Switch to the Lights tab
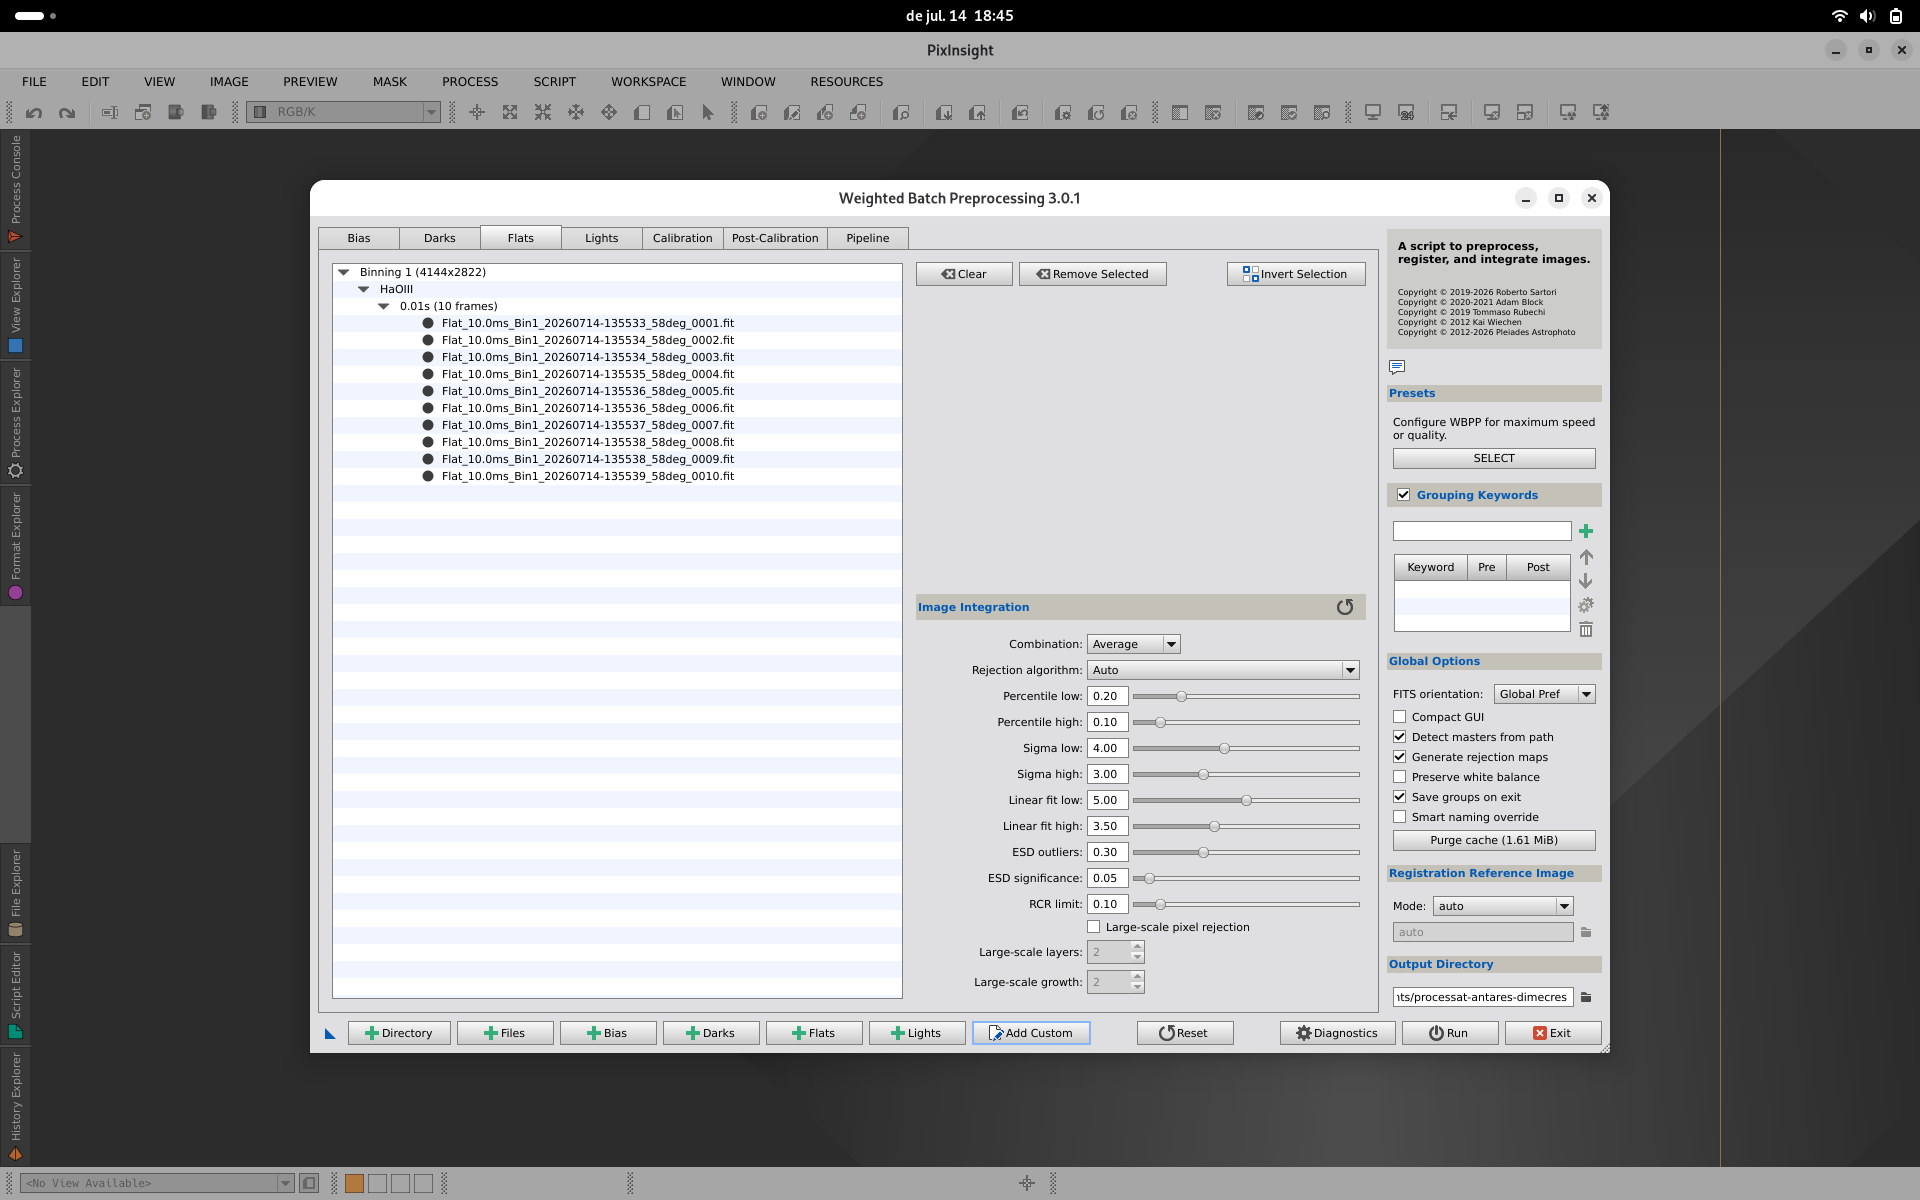The width and height of the screenshot is (1920, 1200). coord(601,238)
